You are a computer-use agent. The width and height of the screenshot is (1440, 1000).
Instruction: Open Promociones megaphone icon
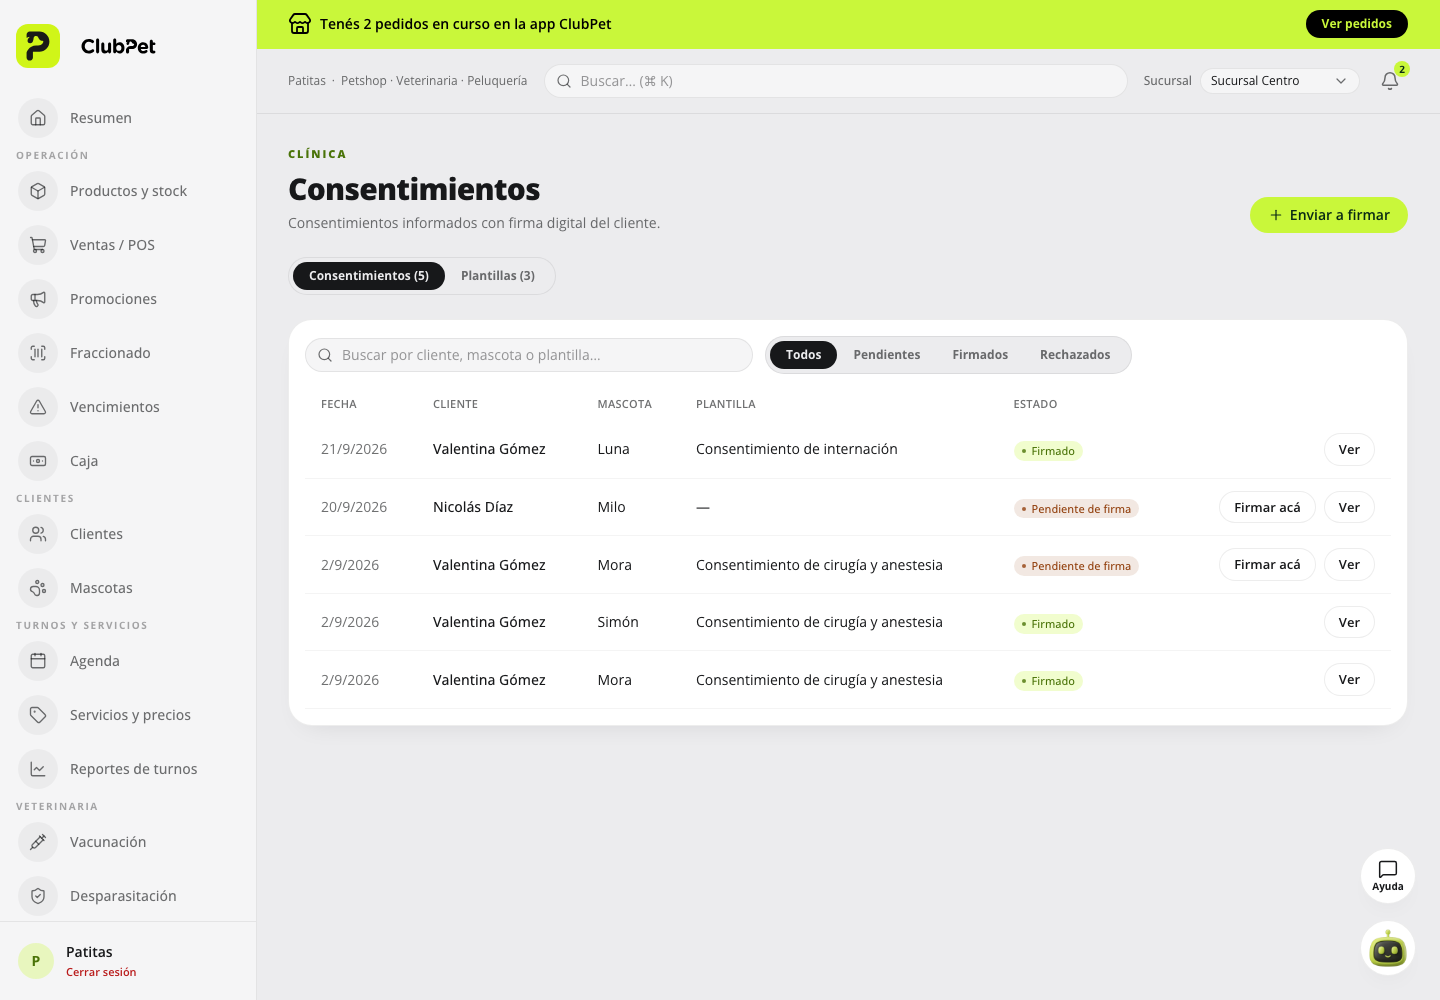pyautogui.click(x=38, y=299)
